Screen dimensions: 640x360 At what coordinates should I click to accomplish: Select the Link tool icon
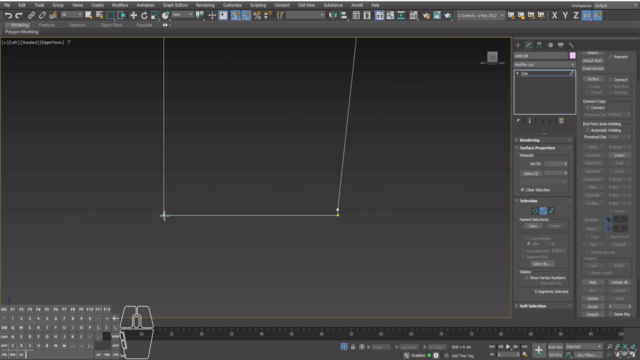[x=31, y=16]
